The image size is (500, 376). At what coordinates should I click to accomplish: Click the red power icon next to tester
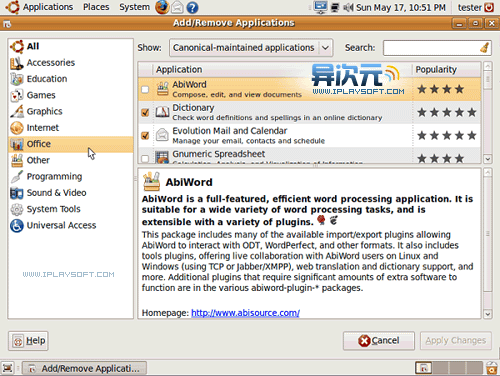489,7
